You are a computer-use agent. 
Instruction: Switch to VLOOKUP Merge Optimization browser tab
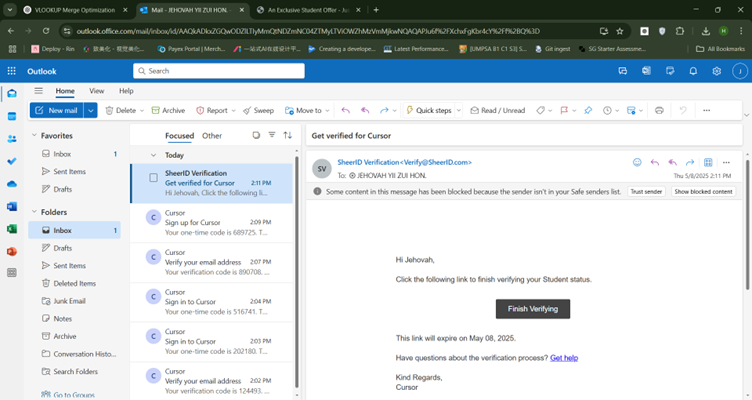[74, 10]
